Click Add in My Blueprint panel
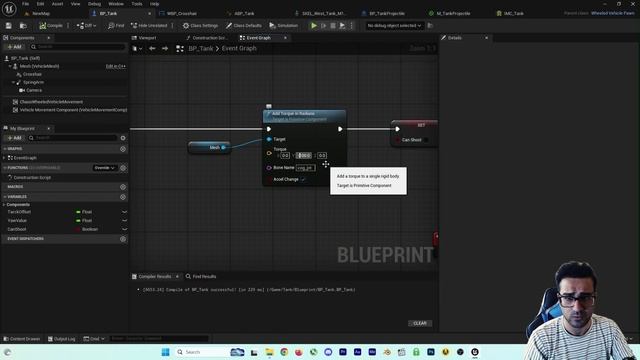The image size is (640, 360). pos(14,138)
